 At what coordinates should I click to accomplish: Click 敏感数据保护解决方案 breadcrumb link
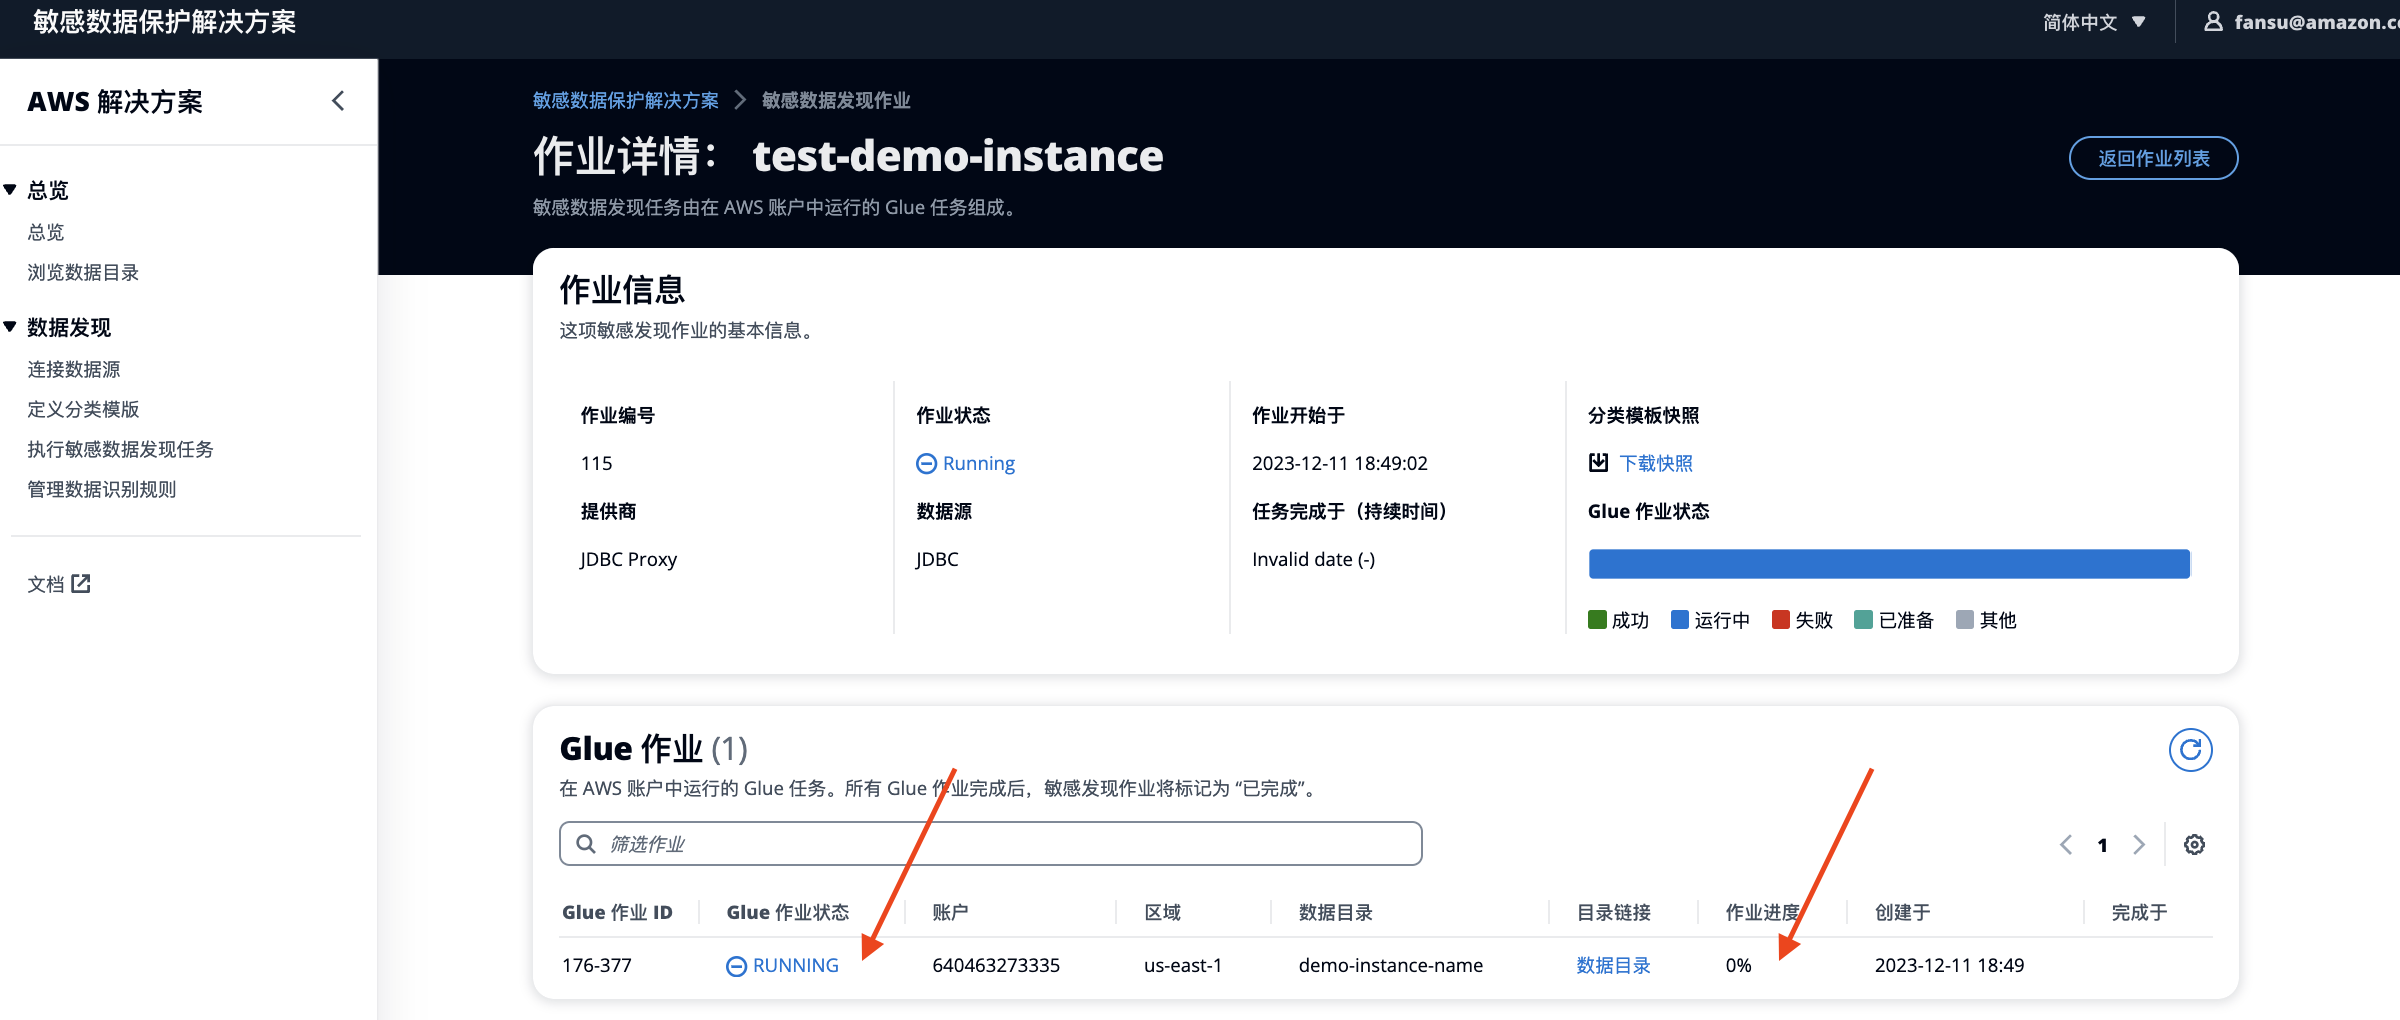(625, 100)
